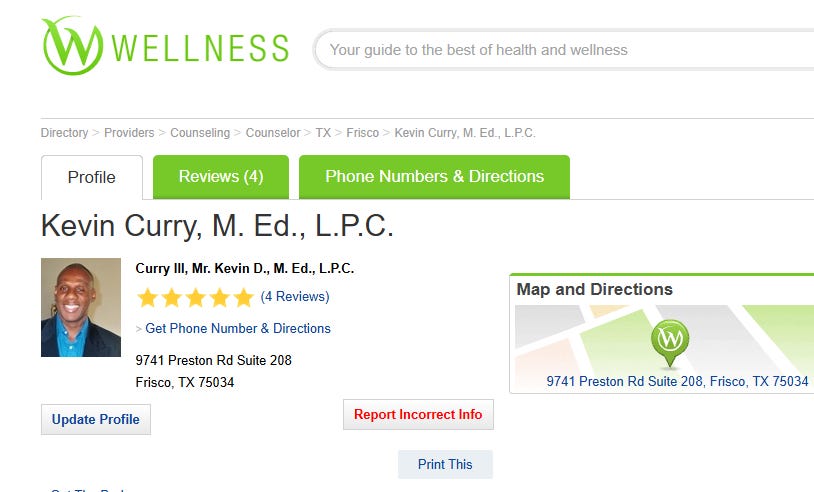Image resolution: width=814 pixels, height=492 pixels.
Task: Click the fifth gold rating star
Action: pos(243,298)
